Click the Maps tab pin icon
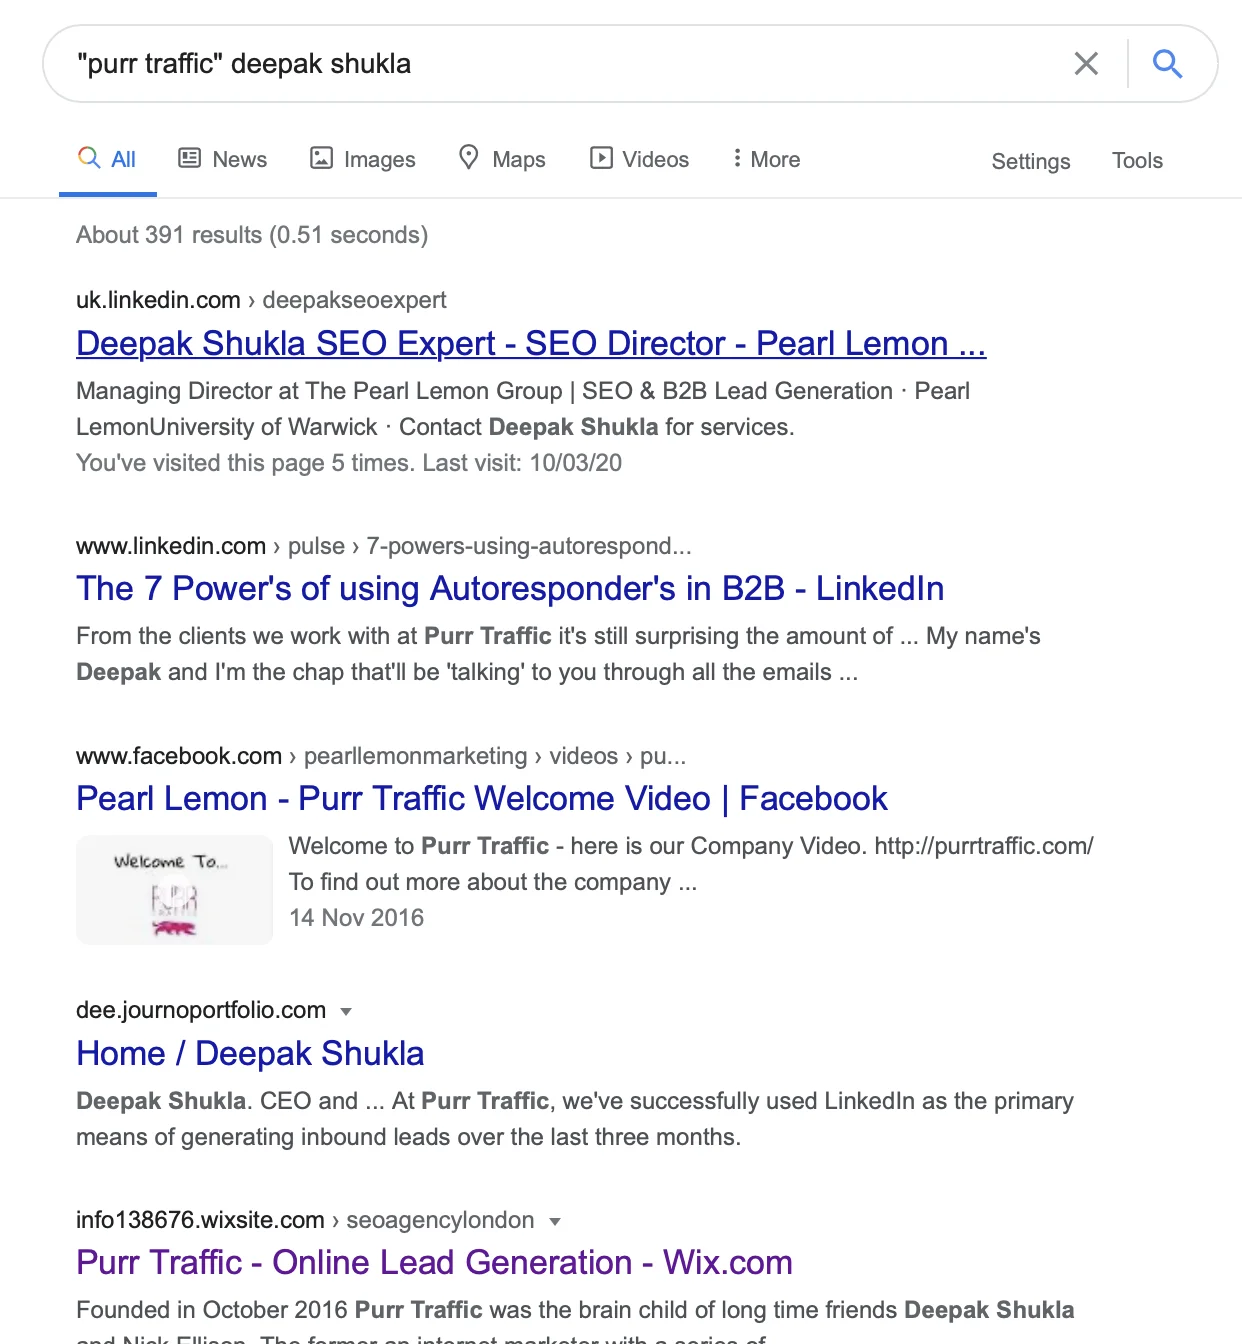 click(x=468, y=157)
